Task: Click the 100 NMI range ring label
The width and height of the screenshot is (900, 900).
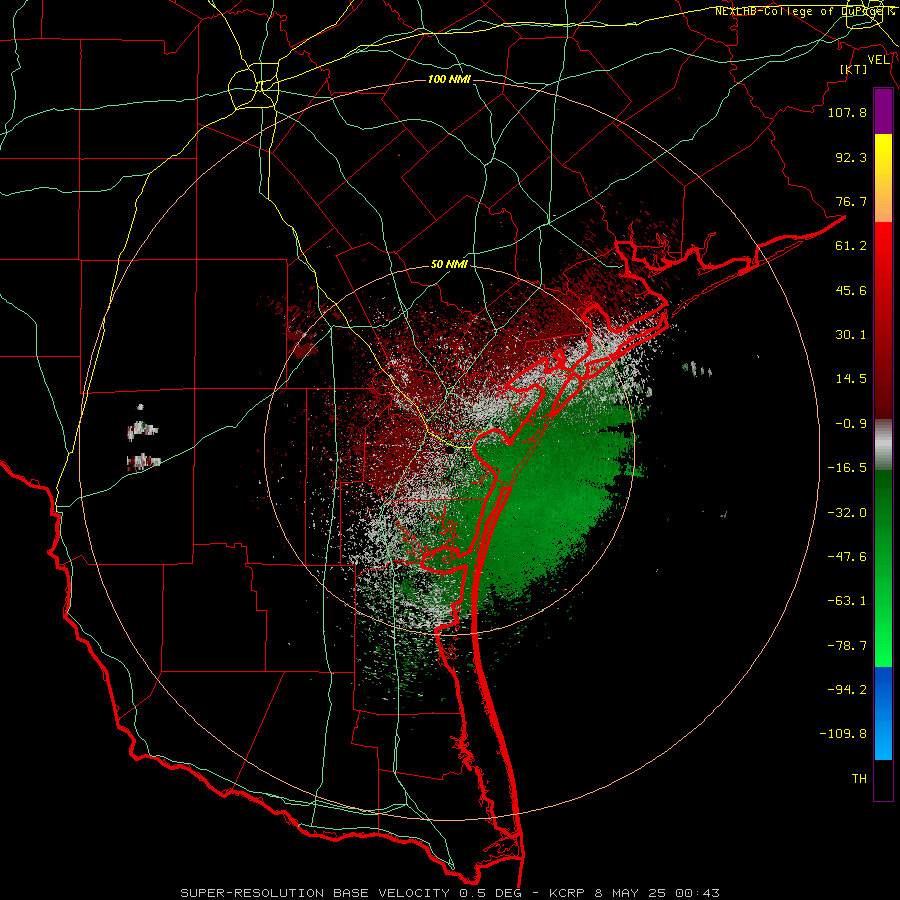Action: [x=449, y=79]
